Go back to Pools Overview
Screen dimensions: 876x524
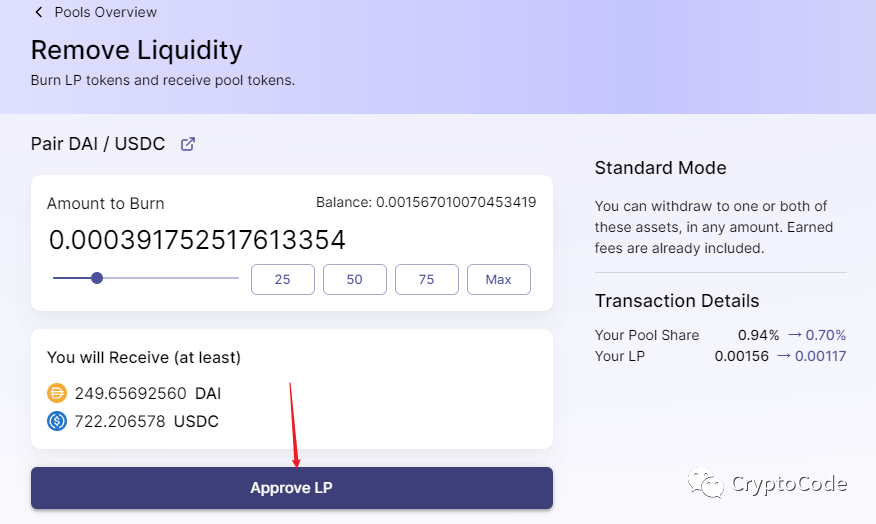pos(106,12)
